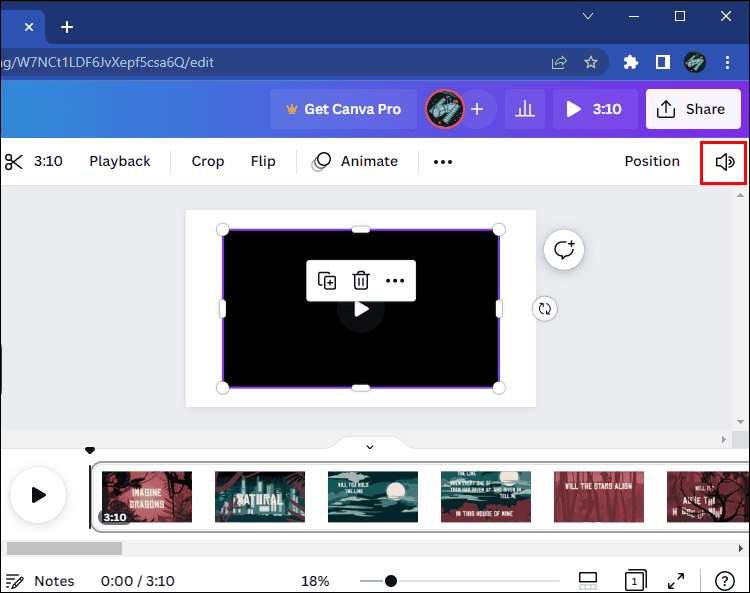This screenshot has height=593, width=750.
Task: Open the help question mark button
Action: 725,581
